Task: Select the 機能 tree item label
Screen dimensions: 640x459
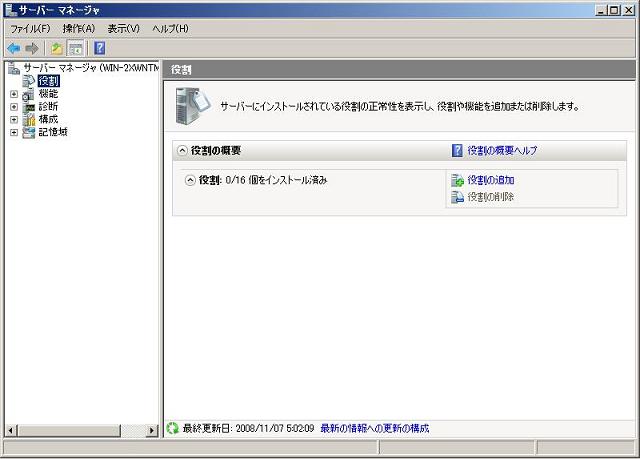Action: pos(48,94)
